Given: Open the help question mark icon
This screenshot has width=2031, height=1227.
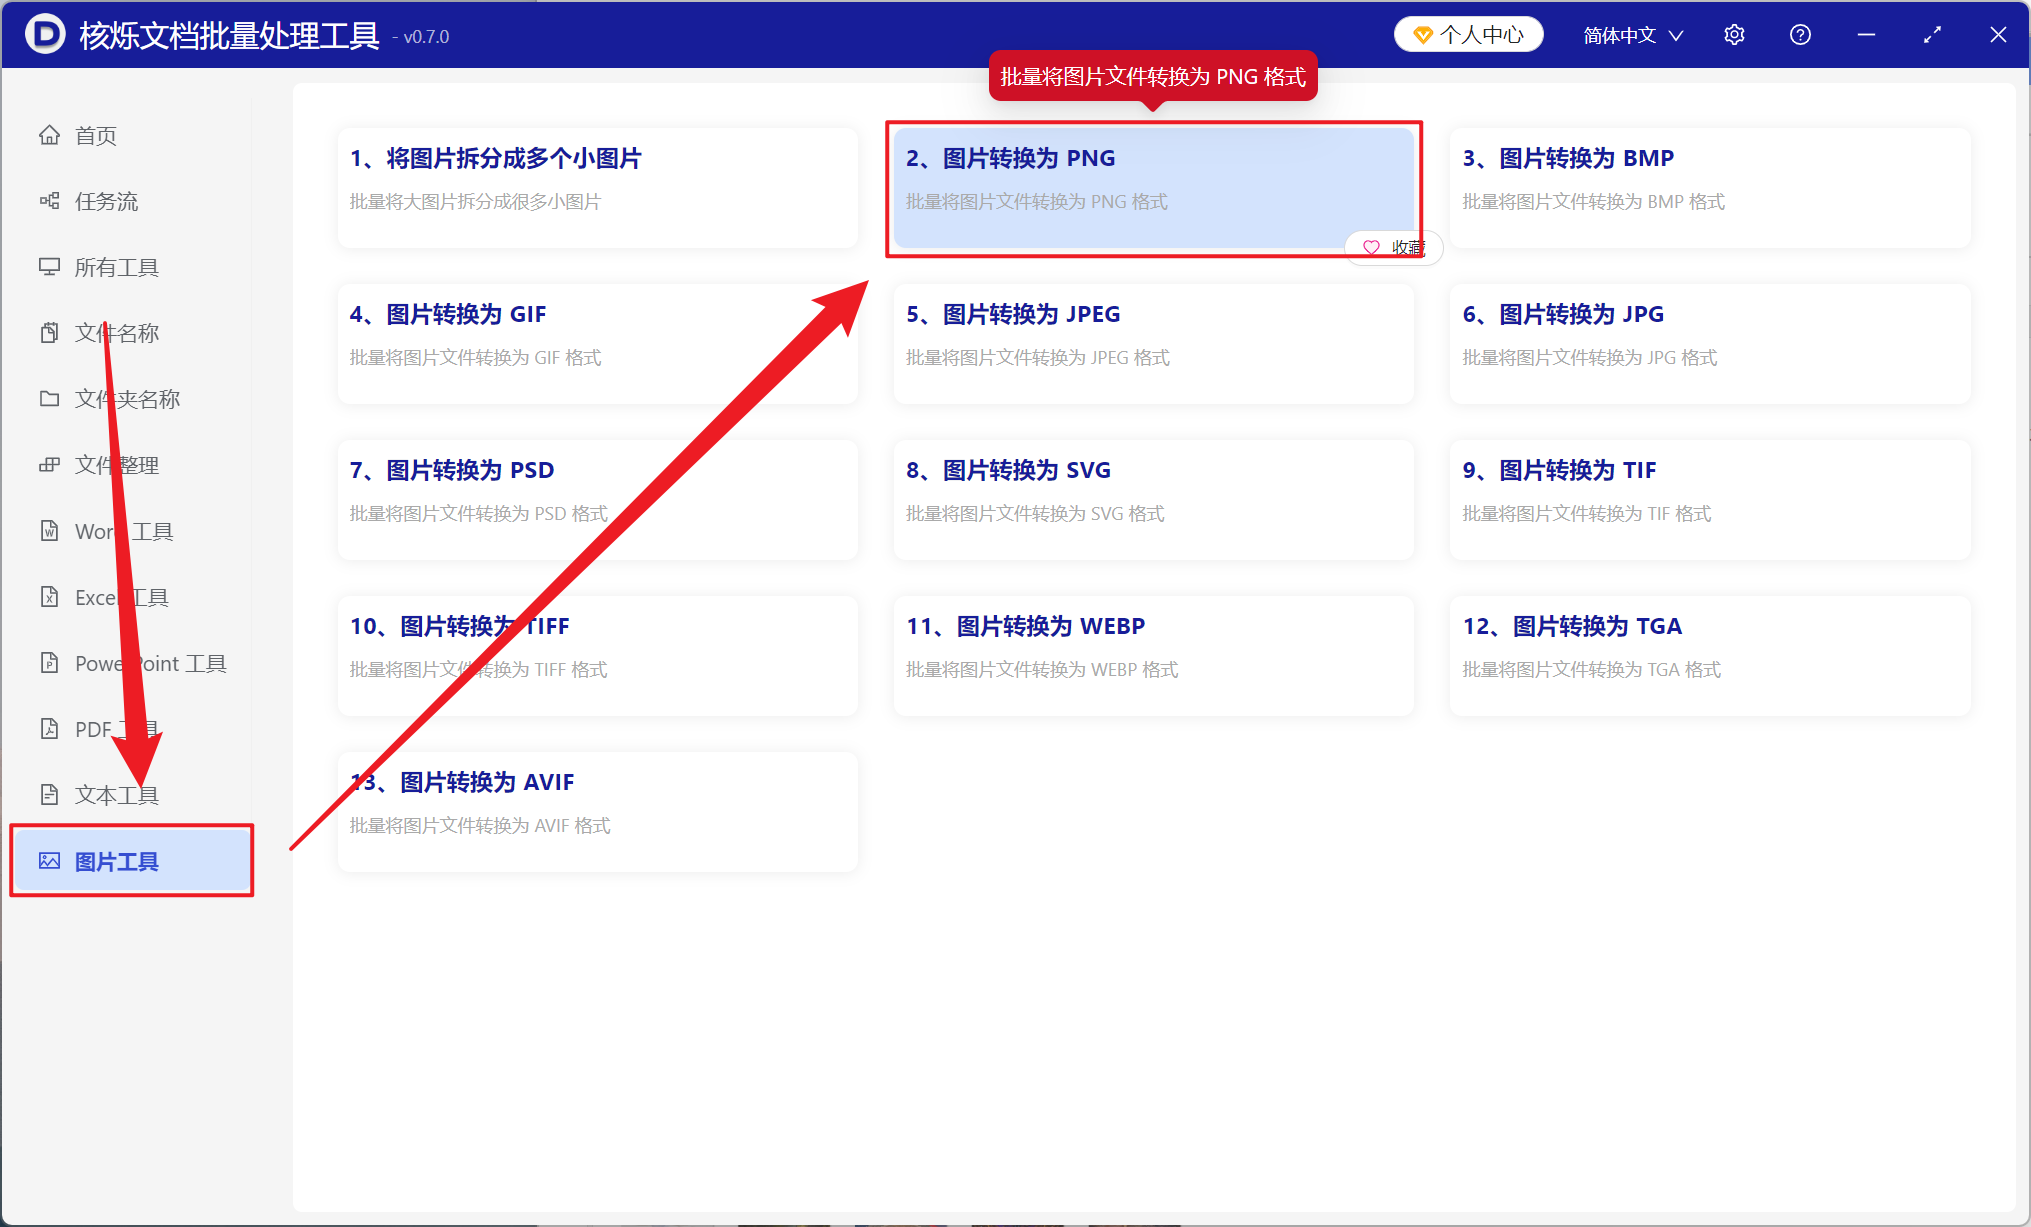Looking at the screenshot, I should [x=1800, y=35].
